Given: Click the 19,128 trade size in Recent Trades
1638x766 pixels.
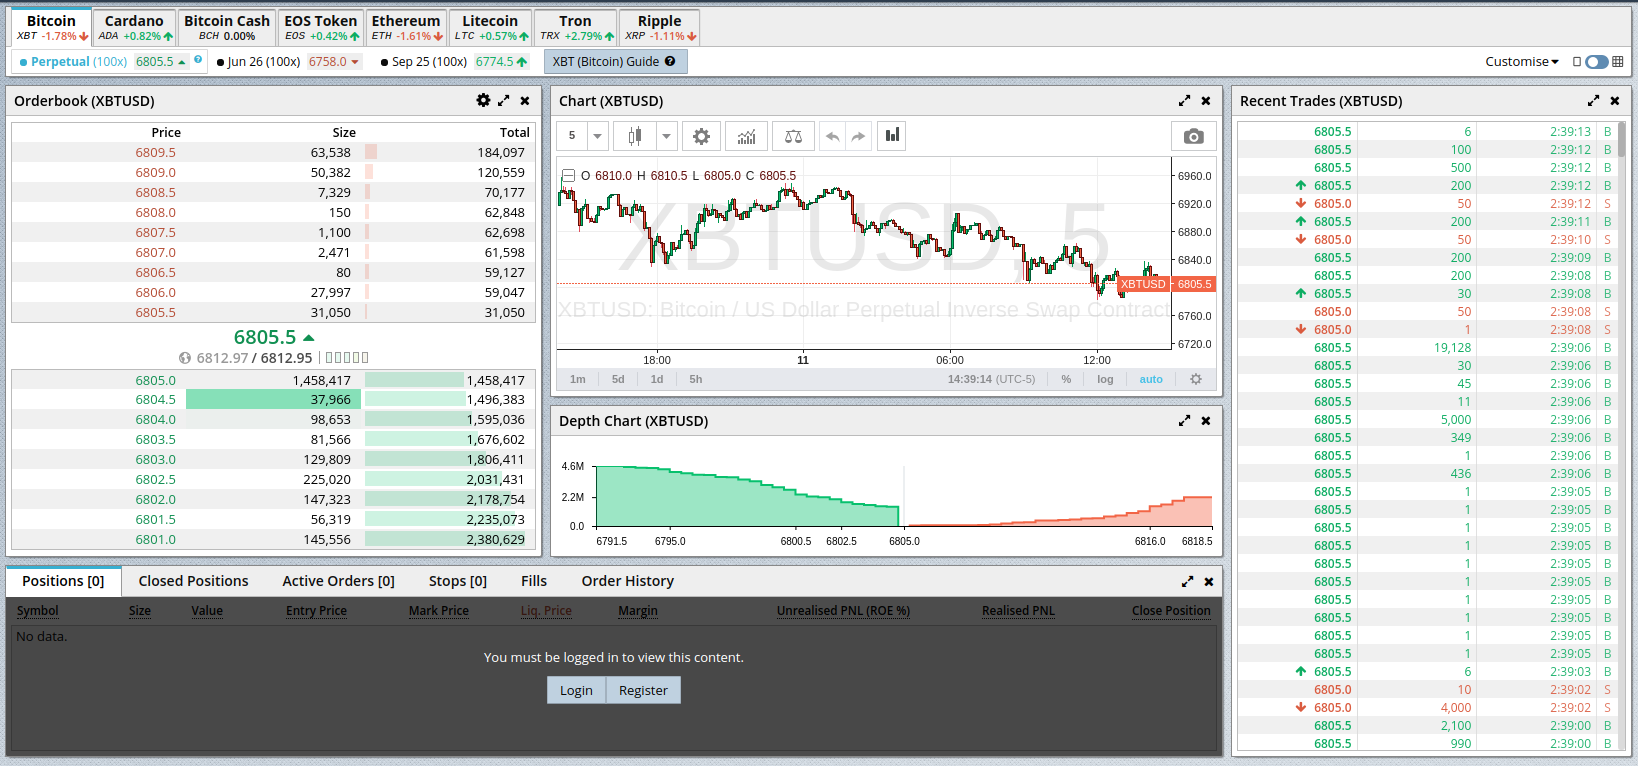Looking at the screenshot, I should click(1452, 347).
